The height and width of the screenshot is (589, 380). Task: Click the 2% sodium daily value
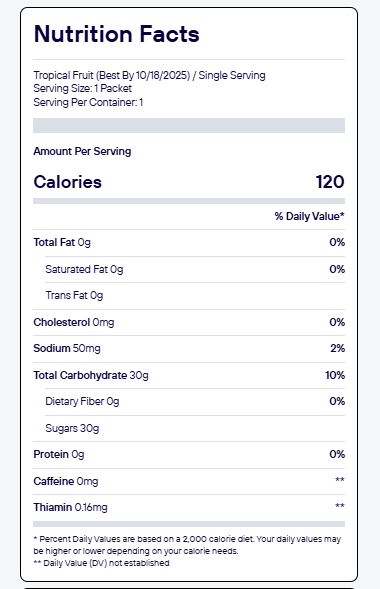338,348
